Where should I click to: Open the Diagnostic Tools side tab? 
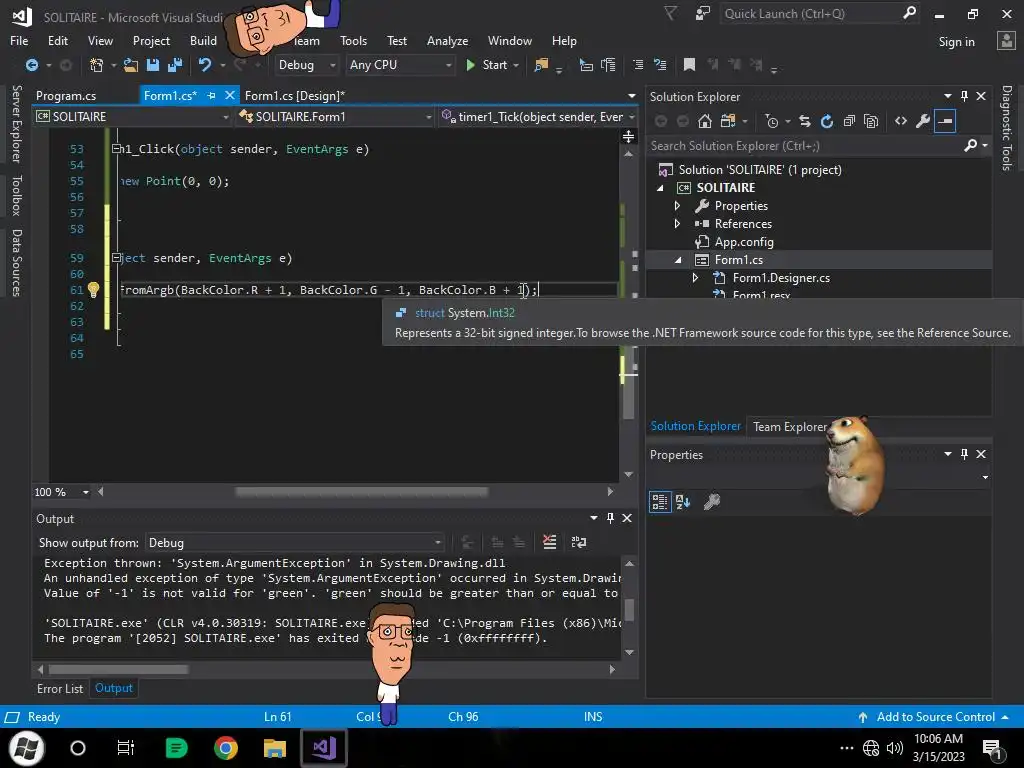click(x=1007, y=128)
